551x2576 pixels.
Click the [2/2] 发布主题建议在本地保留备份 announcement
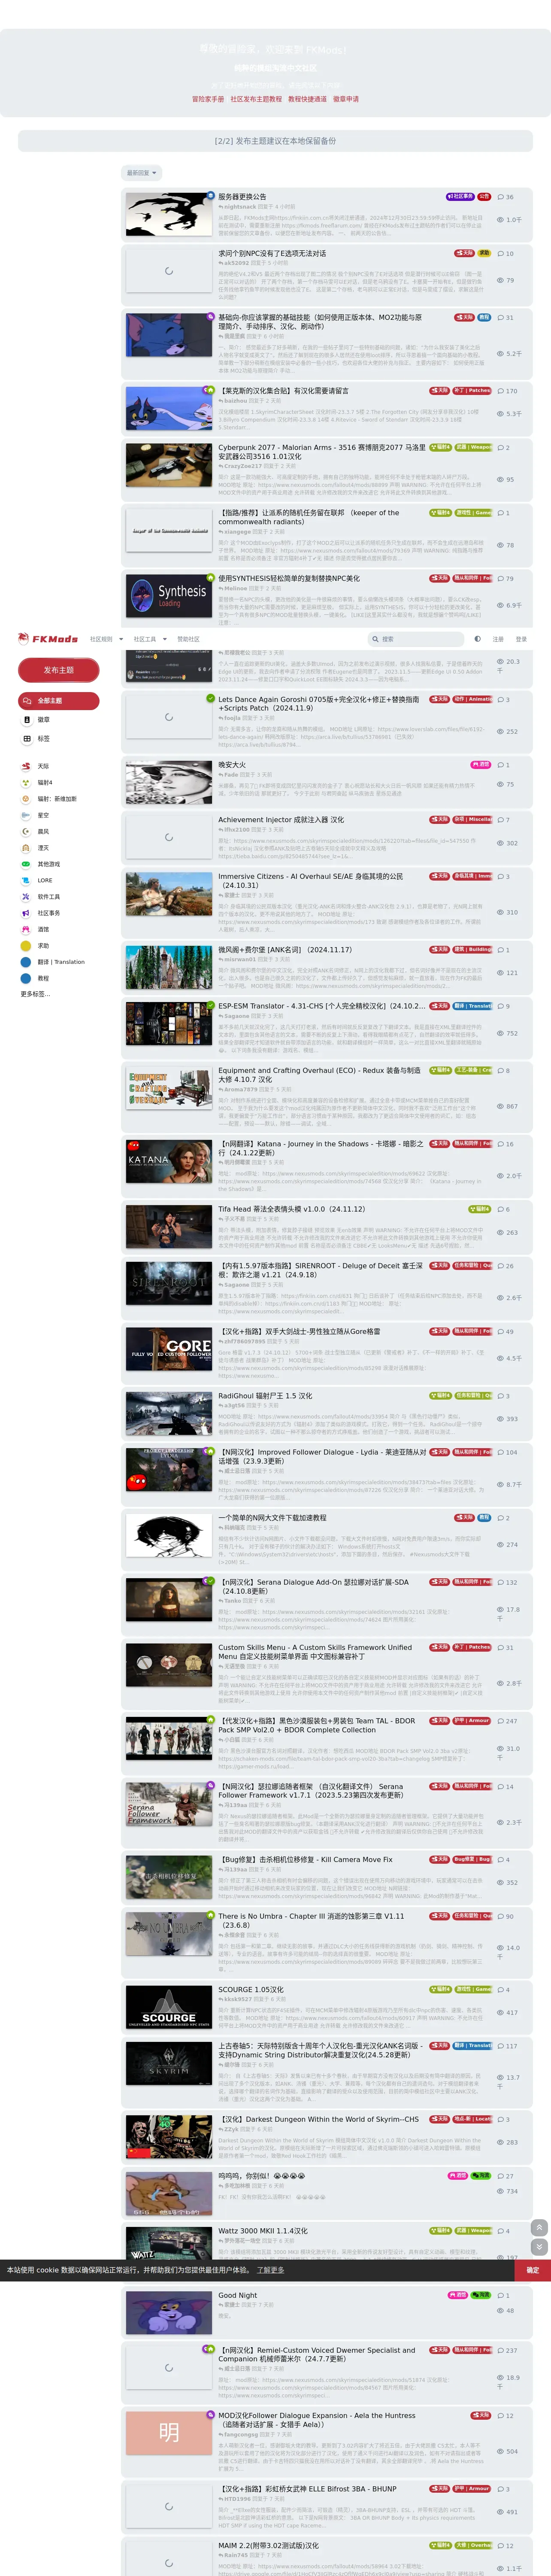pyautogui.click(x=275, y=141)
